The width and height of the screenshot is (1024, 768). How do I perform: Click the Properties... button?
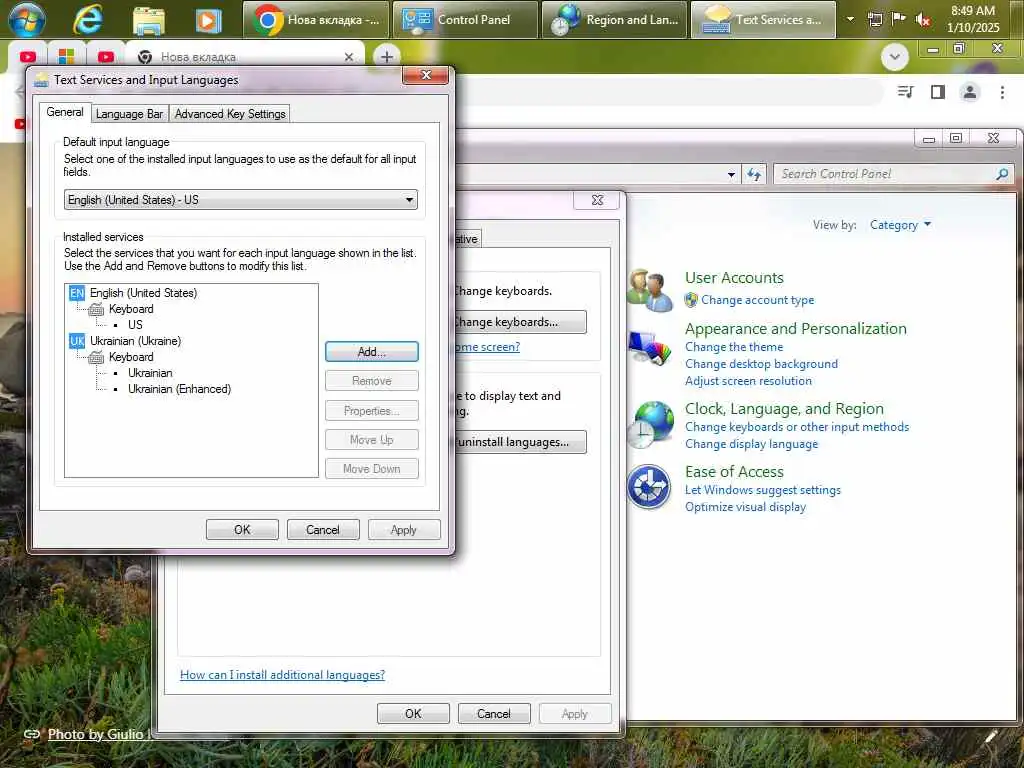372,411
